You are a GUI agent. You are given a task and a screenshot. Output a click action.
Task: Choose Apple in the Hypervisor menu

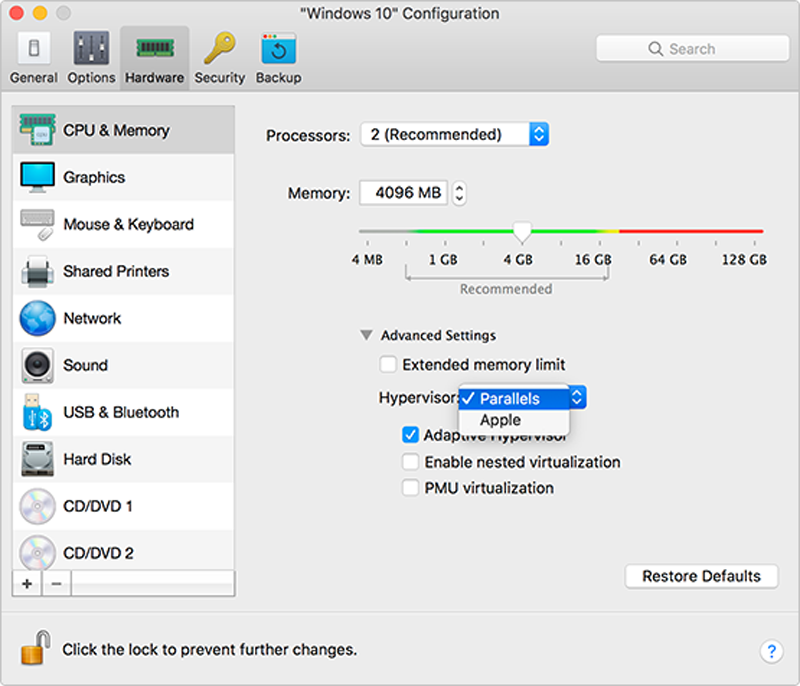pos(514,420)
